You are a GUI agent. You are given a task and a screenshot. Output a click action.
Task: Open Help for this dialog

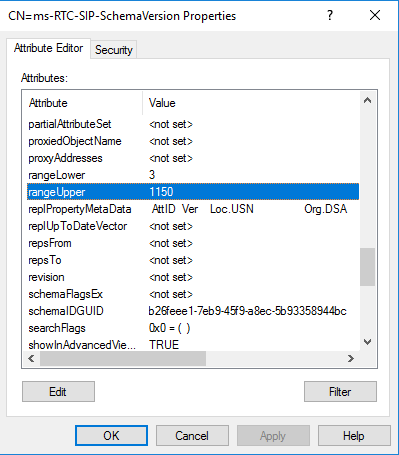coord(354,436)
